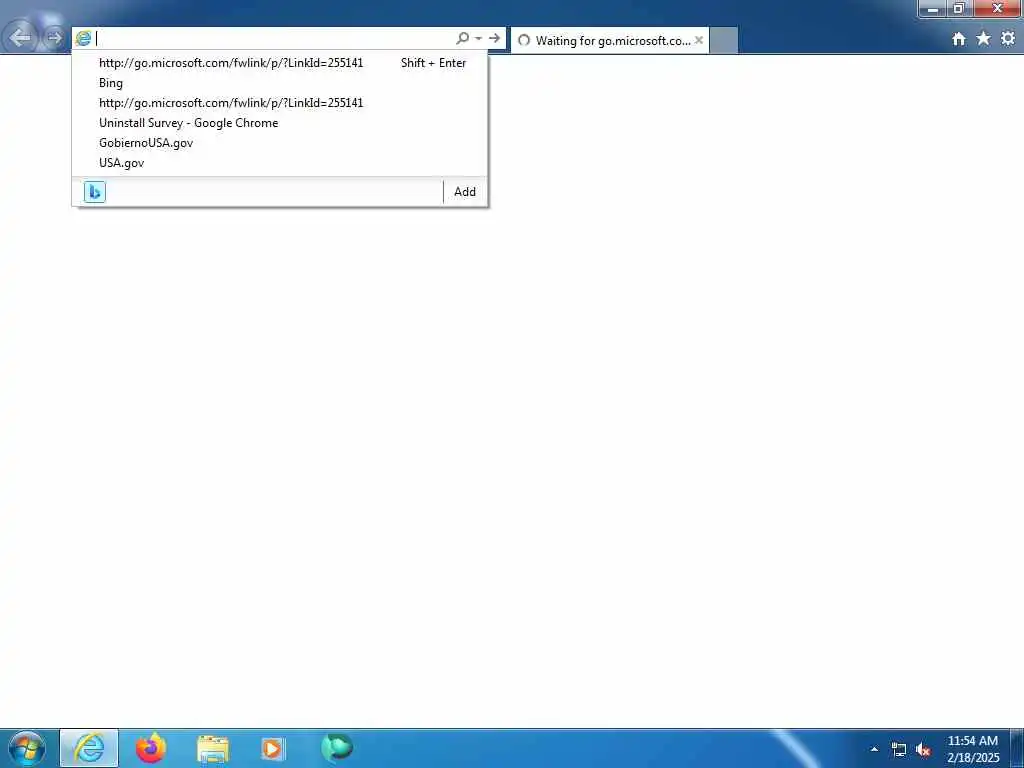1024x768 pixels.
Task: Click the muted volume tray icon
Action: point(923,750)
